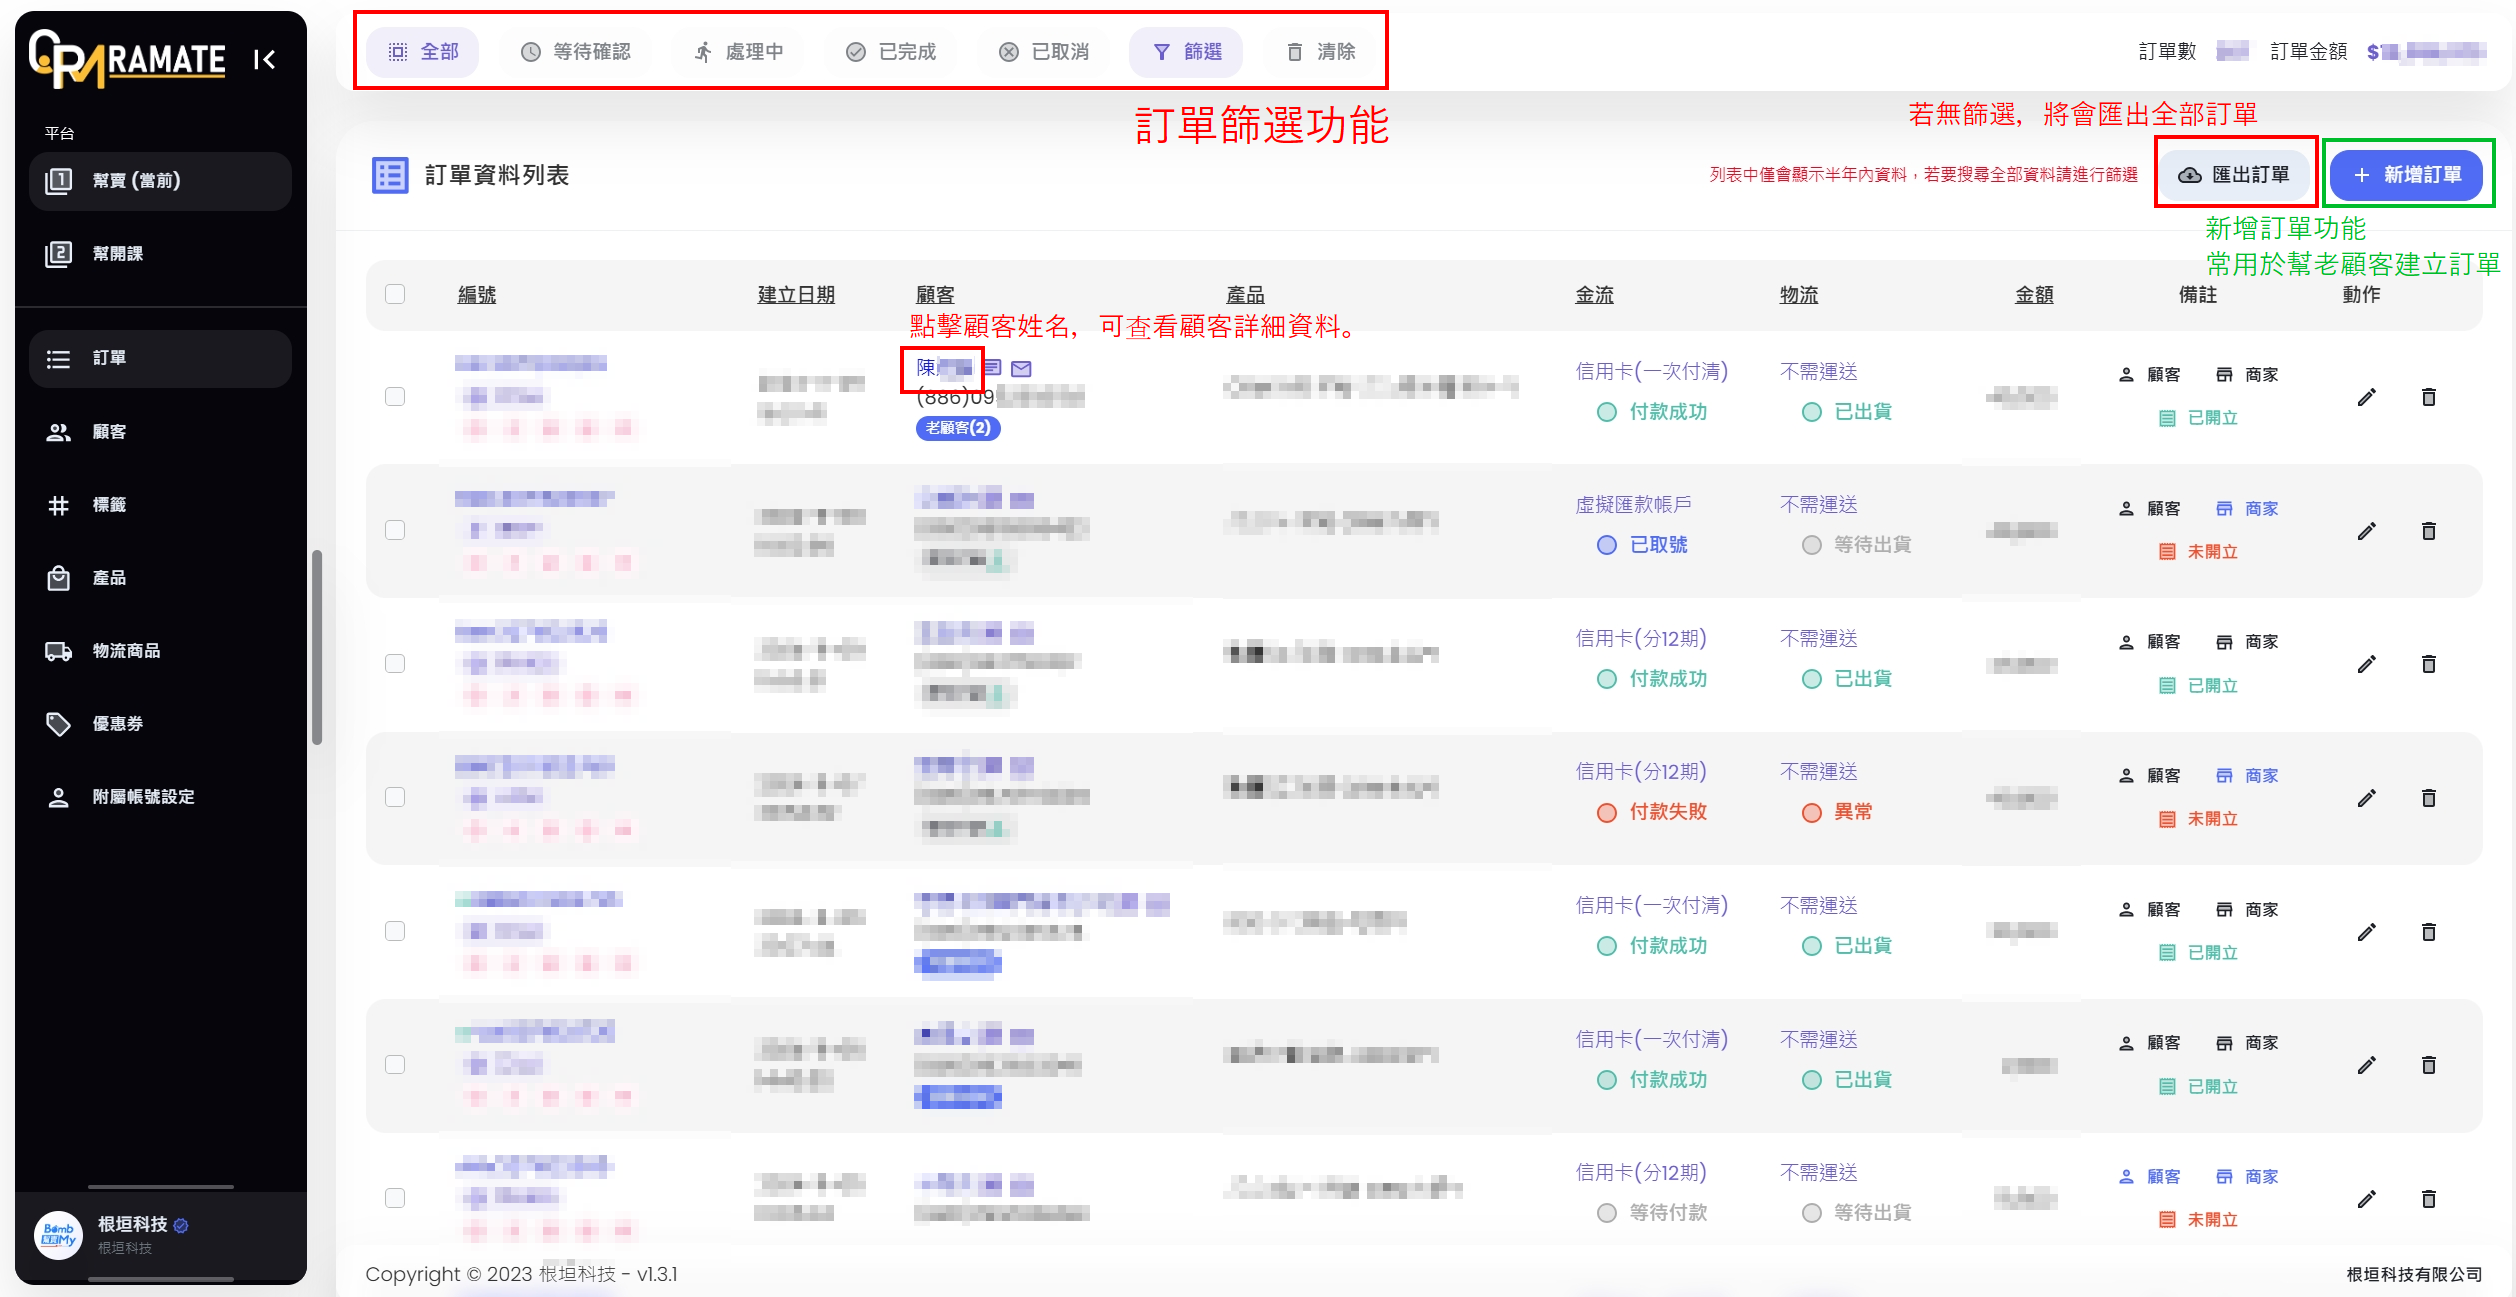Viewport: 2516px width, 1297px height.
Task: Check the second order row checkbox
Action: [395, 530]
